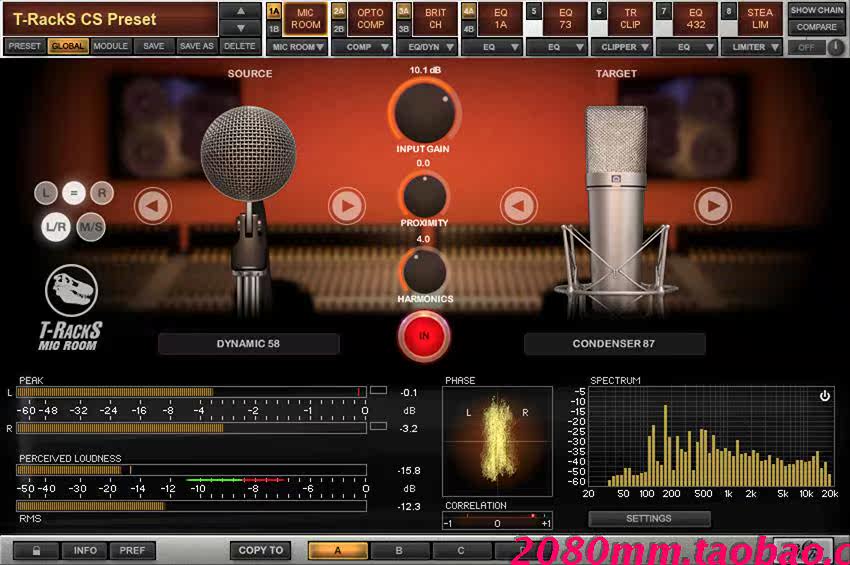Select right channel R button
Image resolution: width=850 pixels, height=565 pixels.
[102, 192]
